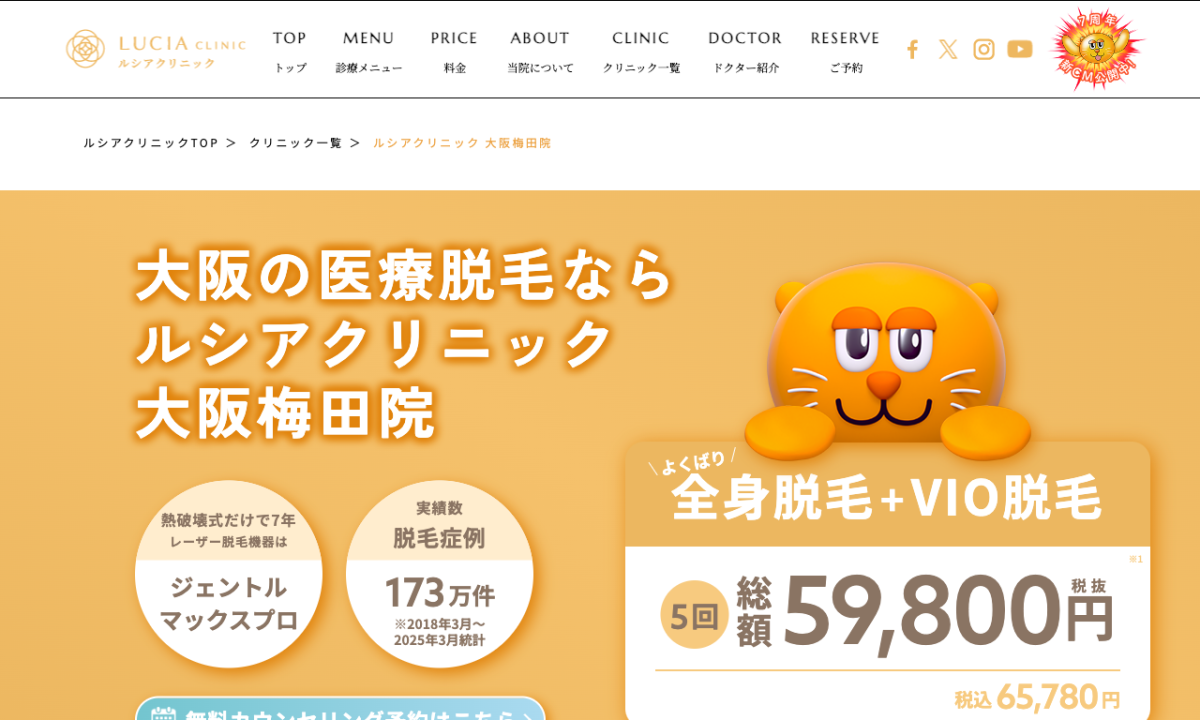Go to クリニック一覧 breadcrumb link
The height and width of the screenshot is (720, 1200).
point(295,143)
